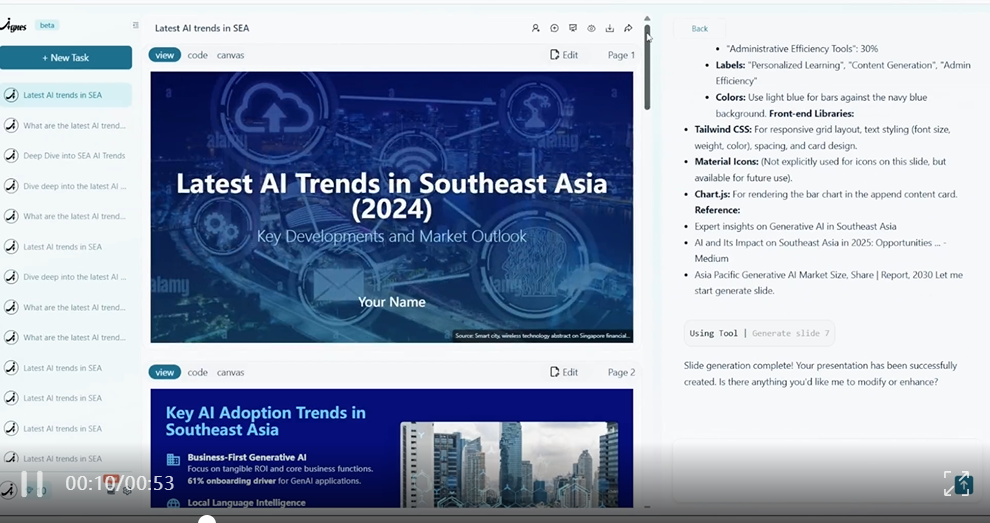Download the presentation via download icon
This screenshot has width=990, height=523.
pos(609,28)
